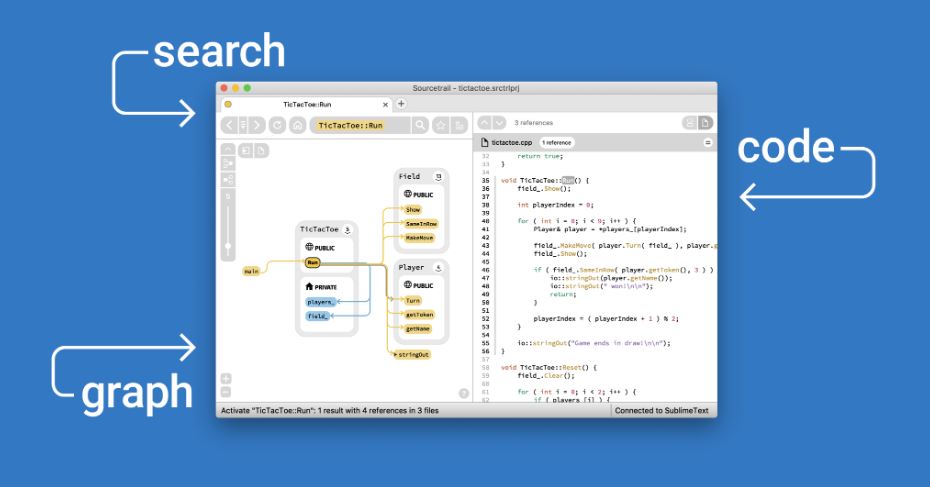Expand the Player class node arrow
Viewport: 930px width, 487px height.
tap(438, 268)
